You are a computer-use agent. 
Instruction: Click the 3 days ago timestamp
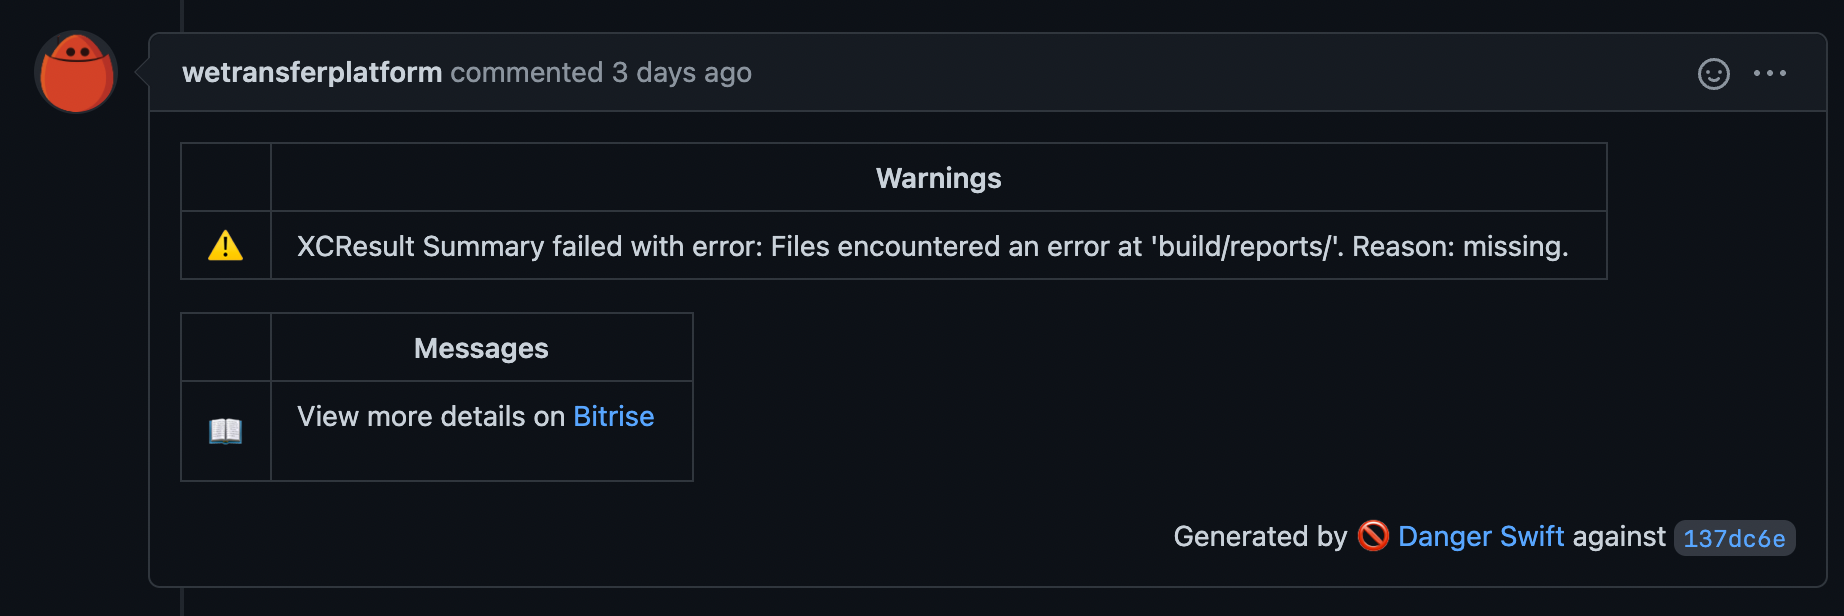click(x=681, y=72)
